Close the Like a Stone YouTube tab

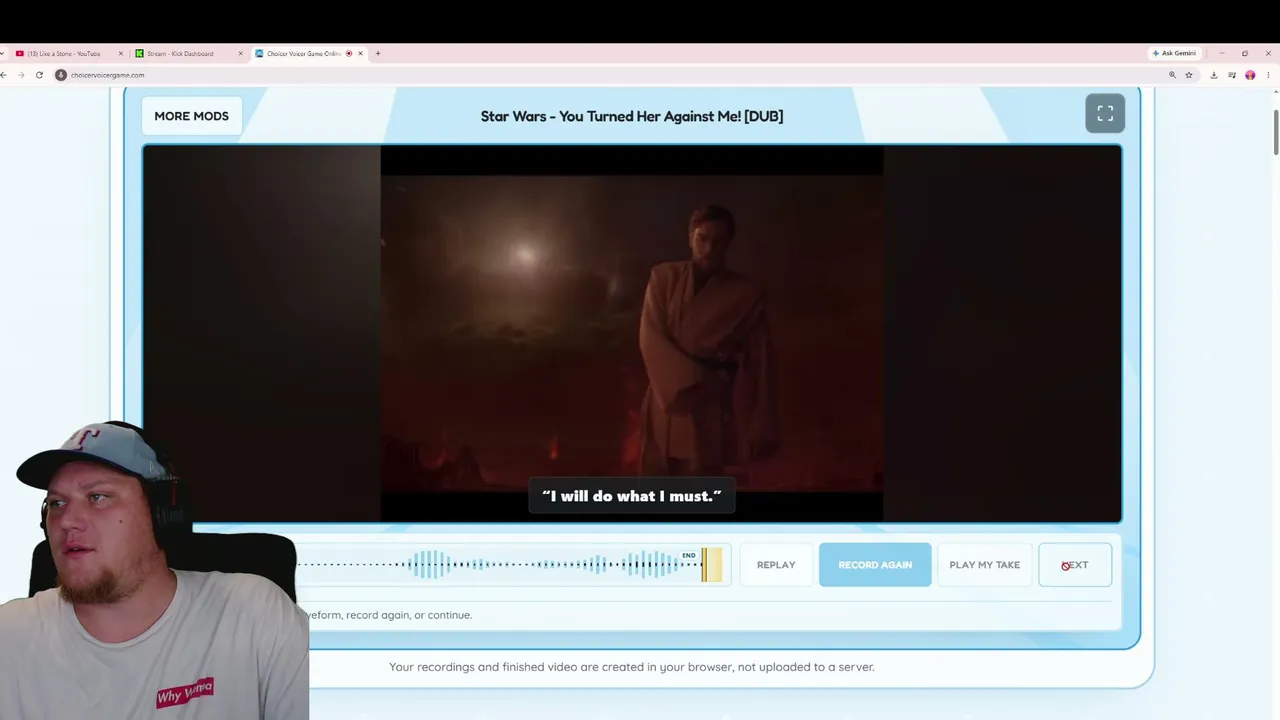[x=121, y=53]
